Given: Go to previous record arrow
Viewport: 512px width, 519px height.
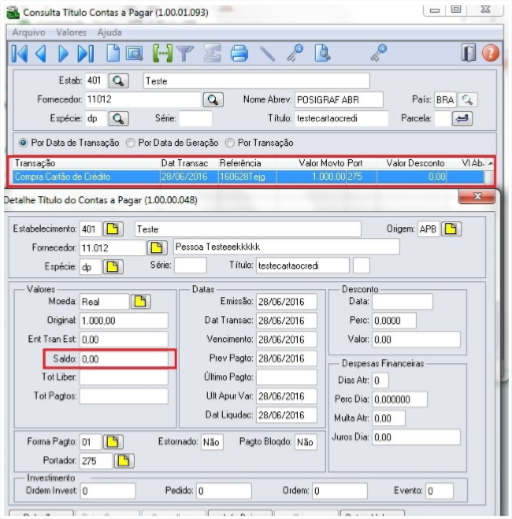Looking at the screenshot, I should (x=41, y=53).
